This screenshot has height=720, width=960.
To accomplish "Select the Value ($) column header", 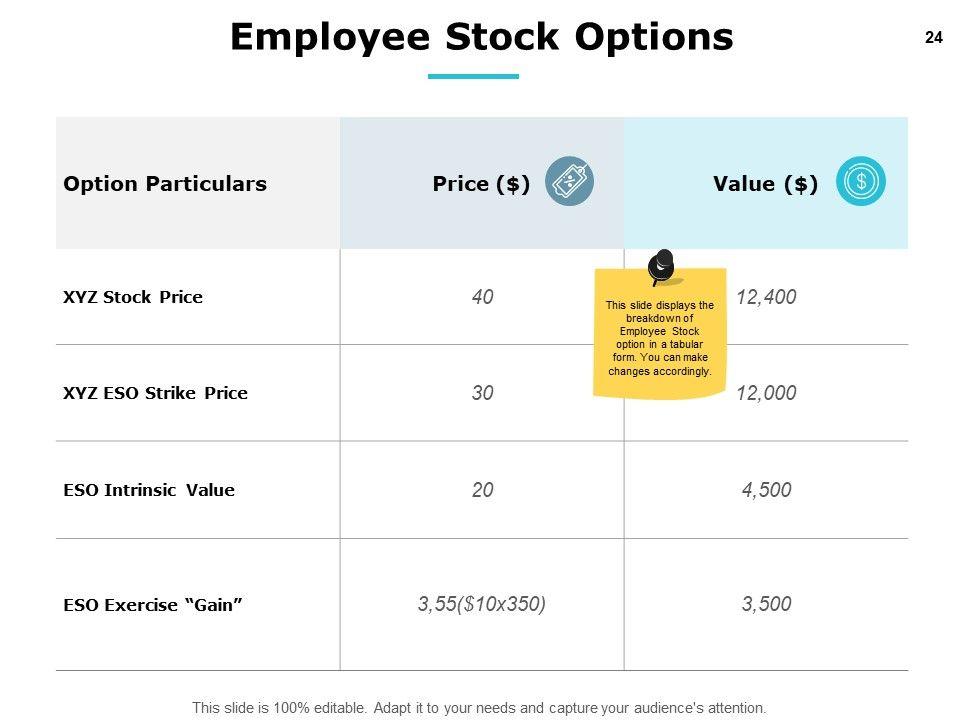I will tap(765, 184).
